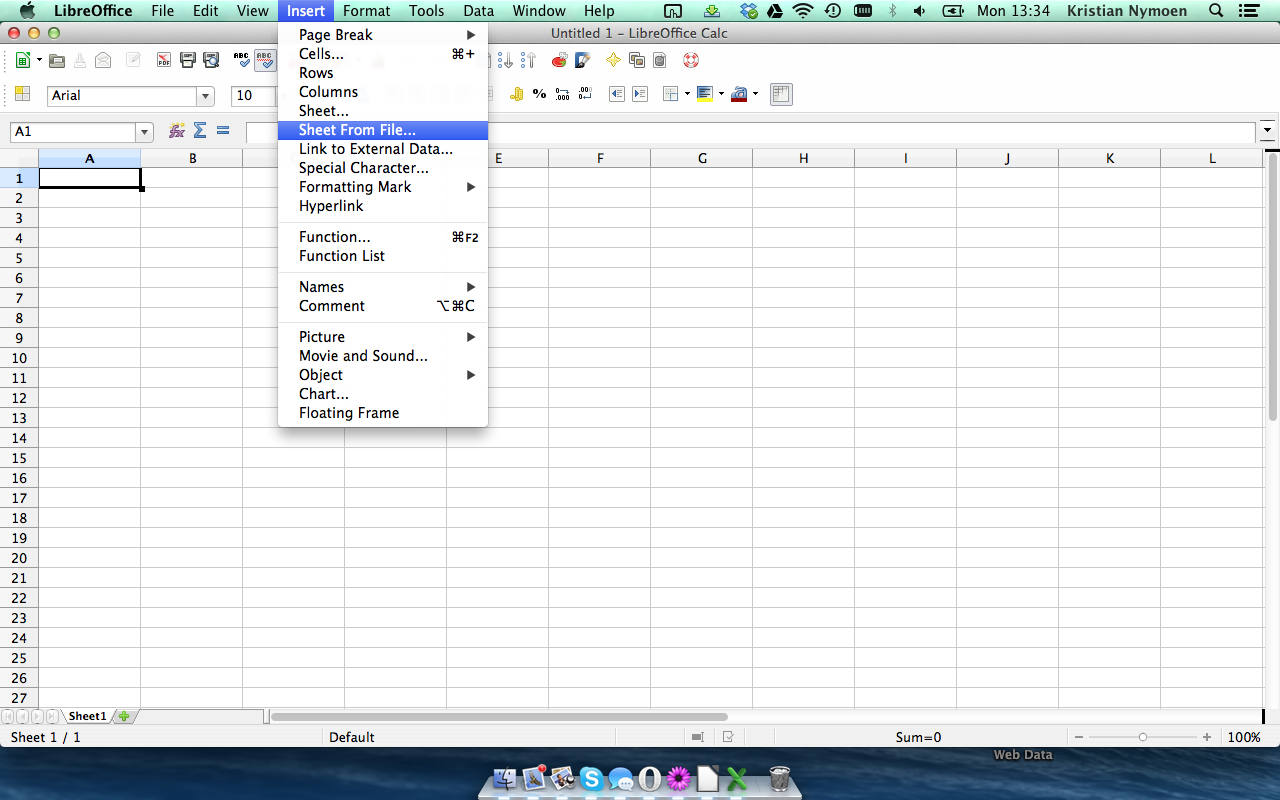Click the Name Box showing A1
This screenshot has height=800, width=1280.
pos(72,132)
